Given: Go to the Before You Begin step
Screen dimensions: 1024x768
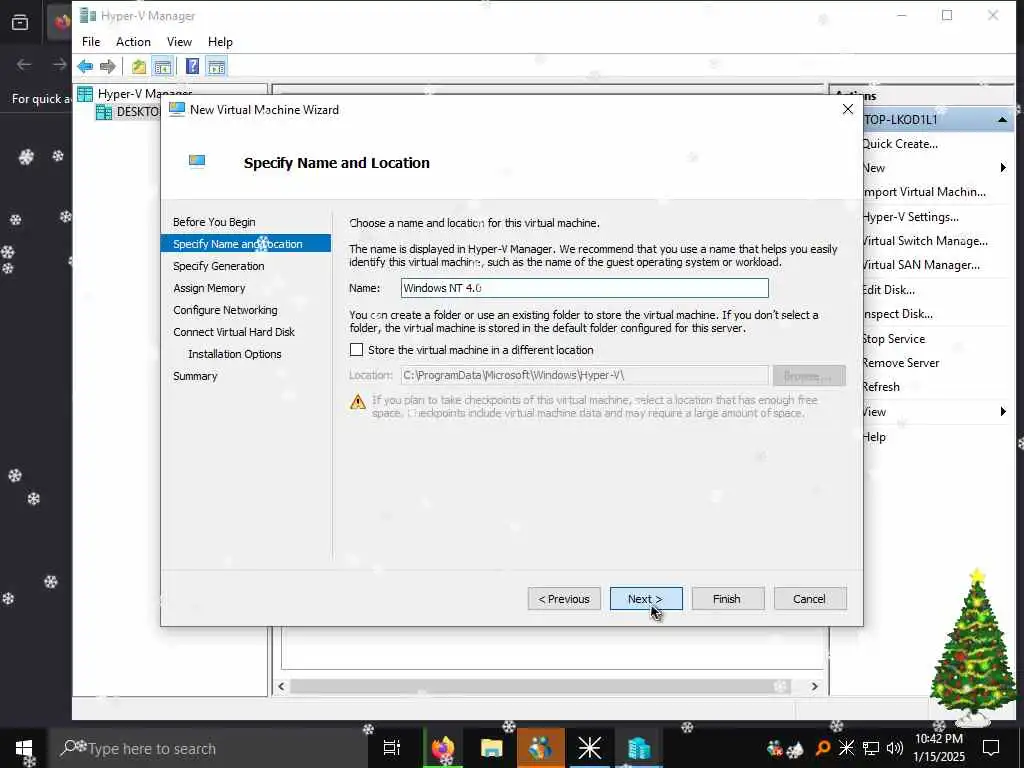Looking at the screenshot, I should 214,222.
